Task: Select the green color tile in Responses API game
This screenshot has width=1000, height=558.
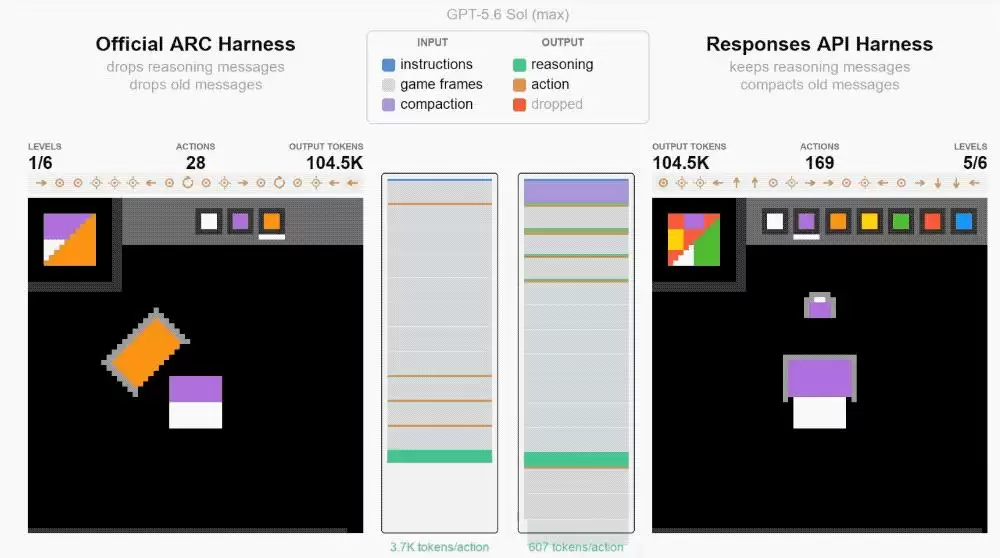Action: click(901, 221)
